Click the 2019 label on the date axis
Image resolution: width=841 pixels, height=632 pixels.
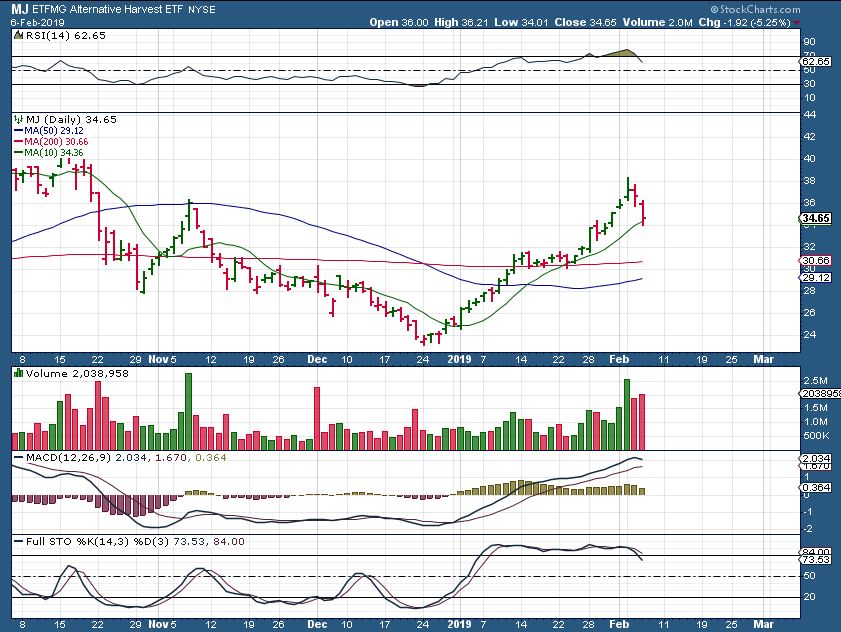[x=458, y=357]
